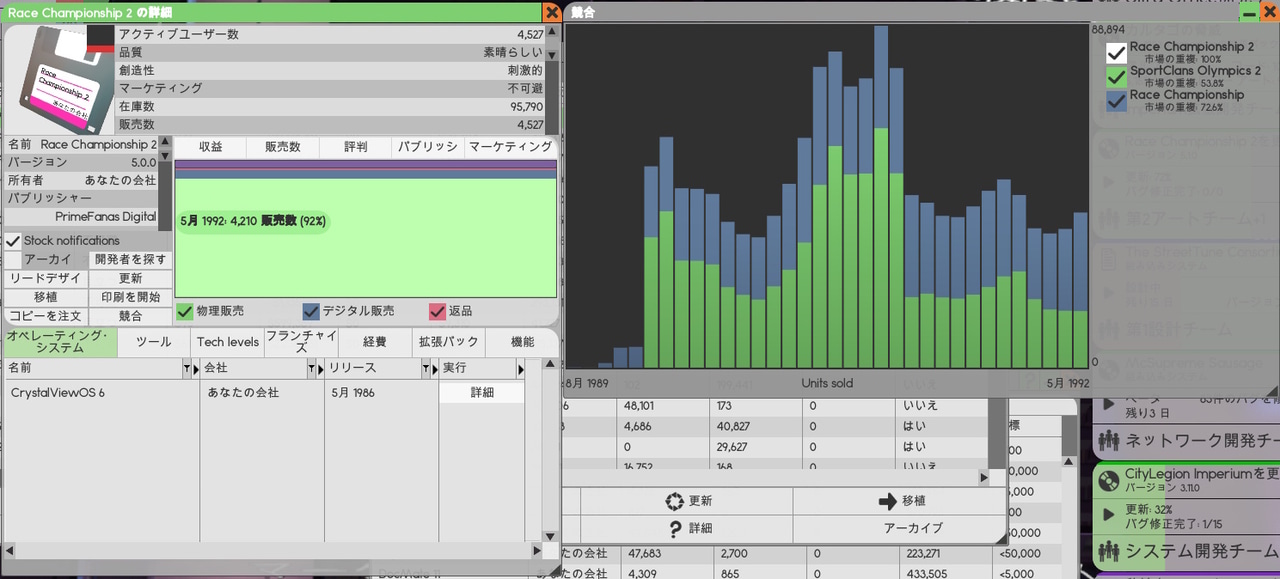
Task: Click the left arrow of the details window's bottom scrollbar
Action: tap(10, 551)
